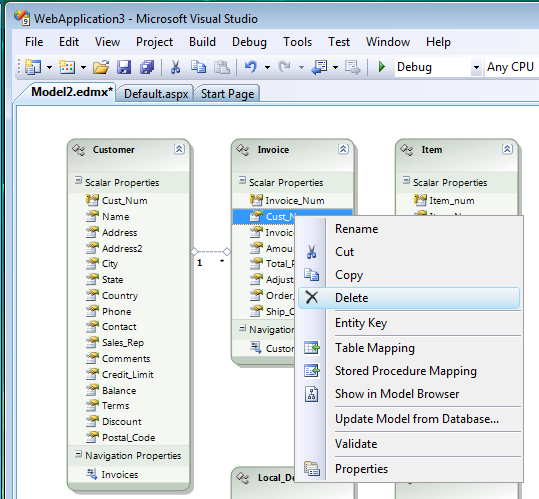Collapse Customer Scalar Properties section
The width and height of the screenshot is (539, 499).
tap(79, 180)
